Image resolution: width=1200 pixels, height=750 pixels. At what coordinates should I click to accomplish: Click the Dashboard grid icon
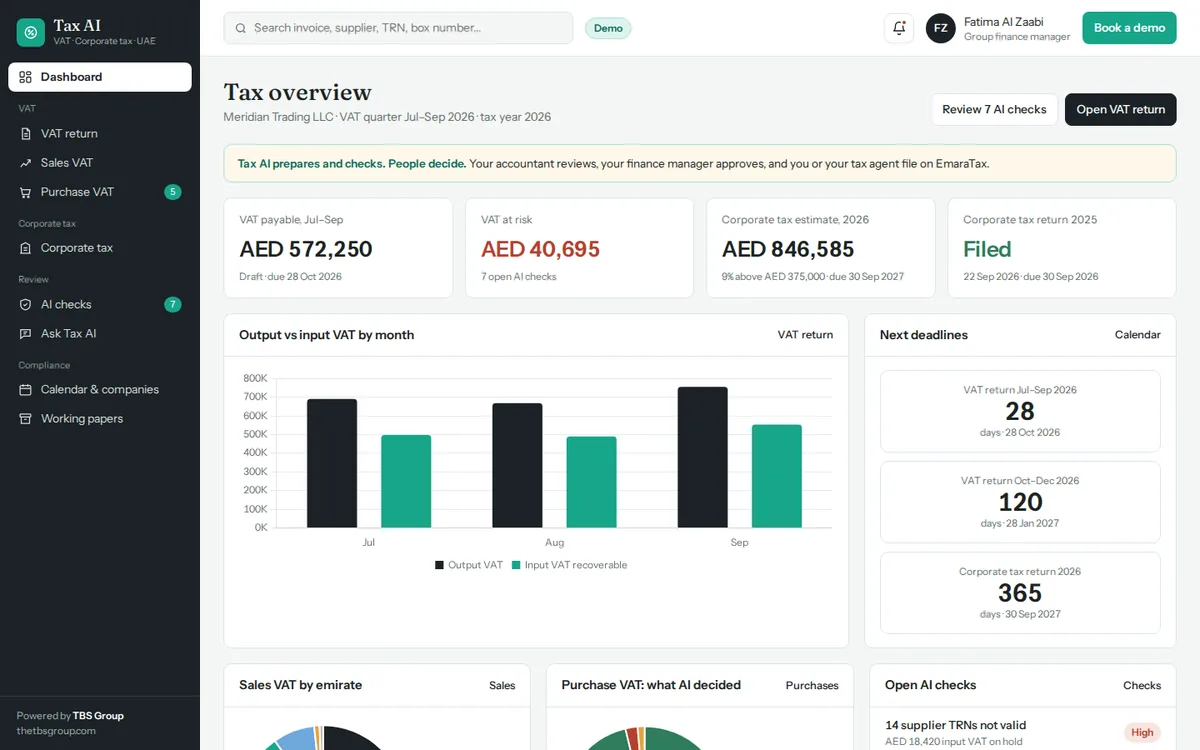coord(26,77)
